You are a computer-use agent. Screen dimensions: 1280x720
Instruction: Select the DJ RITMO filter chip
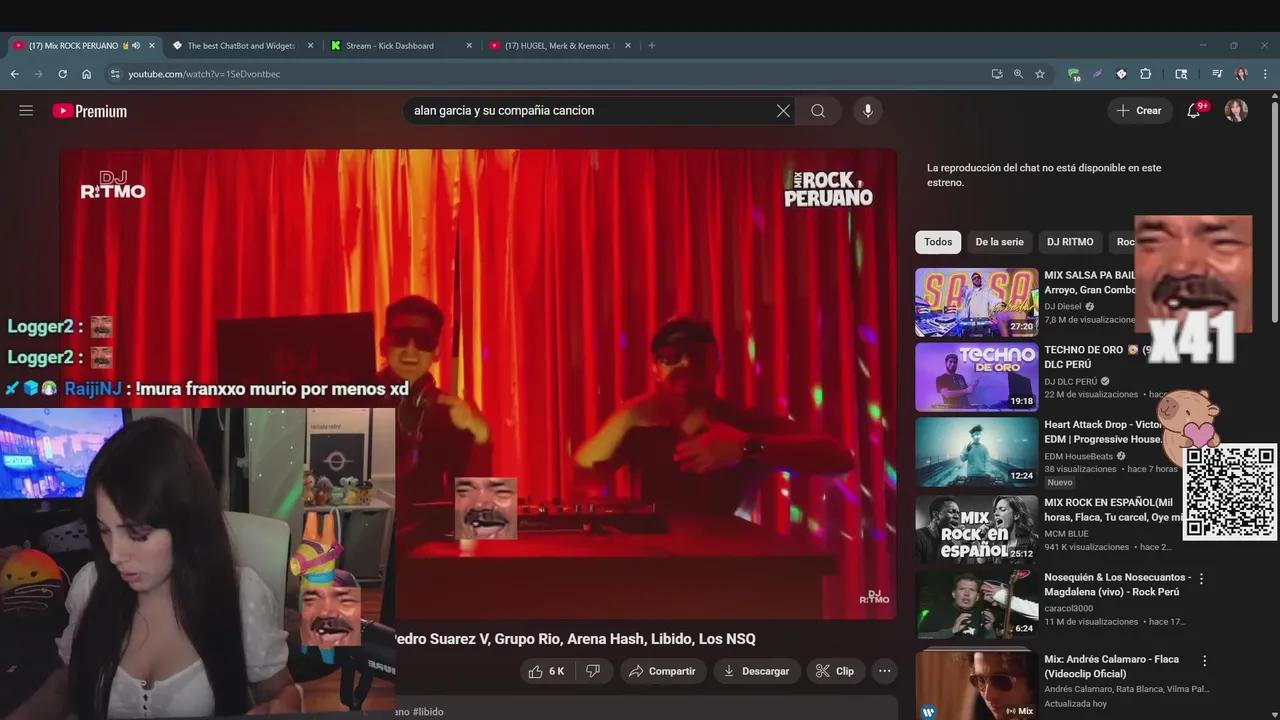click(x=1070, y=242)
